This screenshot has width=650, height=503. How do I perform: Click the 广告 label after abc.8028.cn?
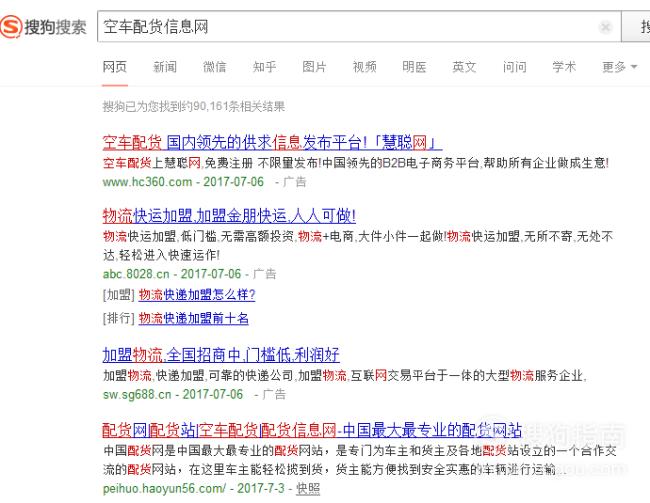click(264, 274)
